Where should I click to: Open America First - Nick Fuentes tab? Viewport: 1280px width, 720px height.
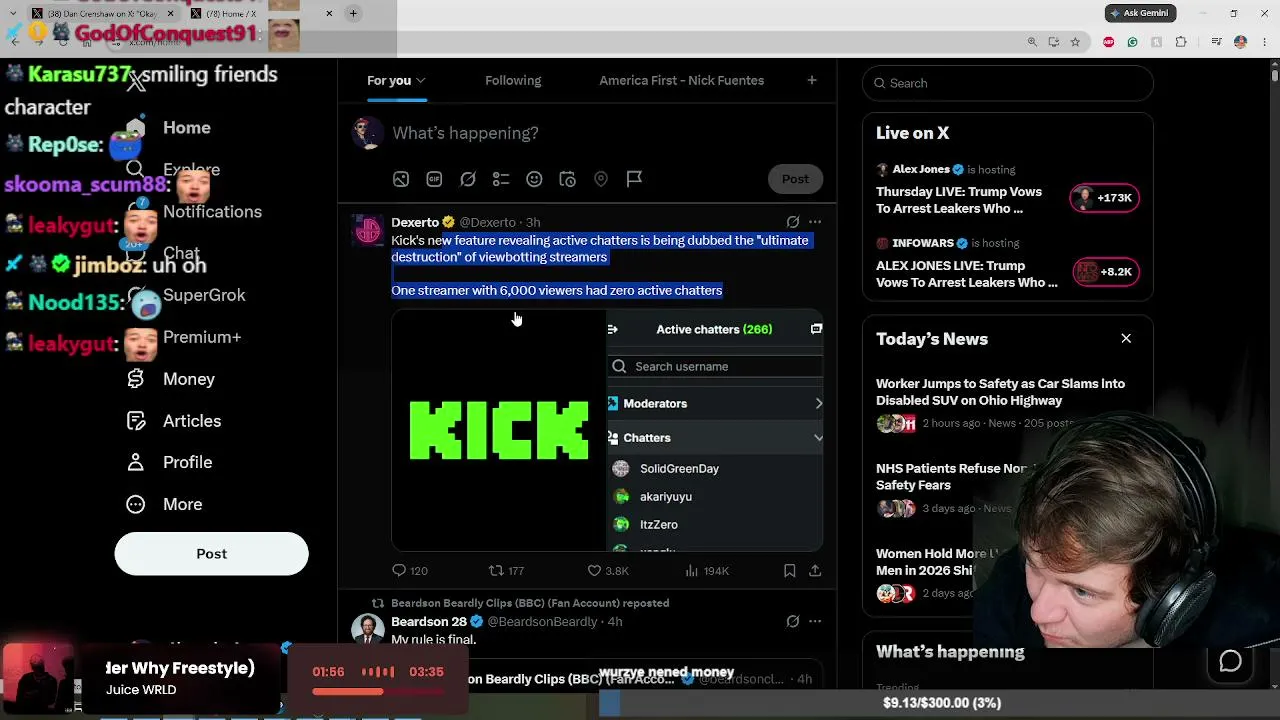pyautogui.click(x=681, y=81)
